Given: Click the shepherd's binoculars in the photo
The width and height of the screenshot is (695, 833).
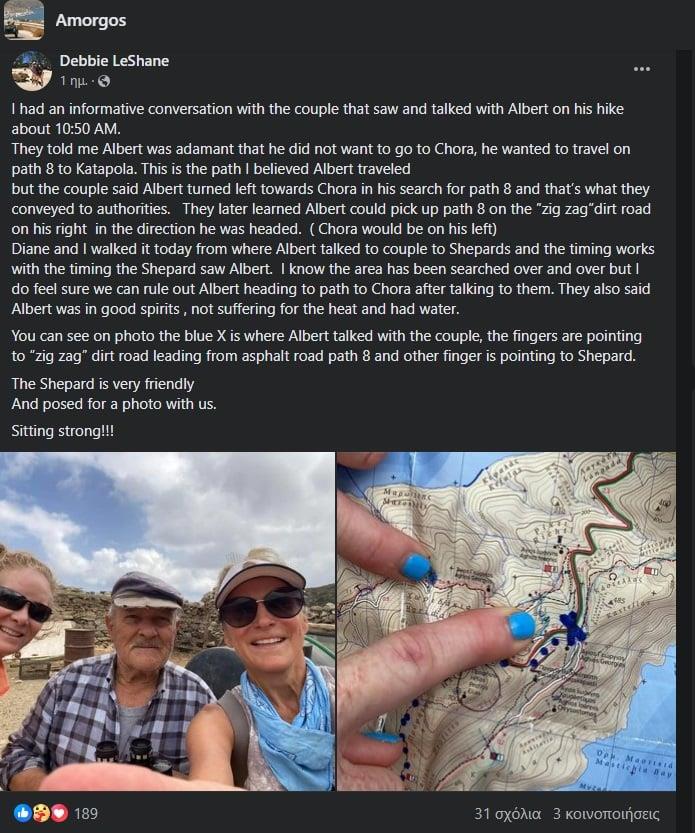Looking at the screenshot, I should 126,752.
